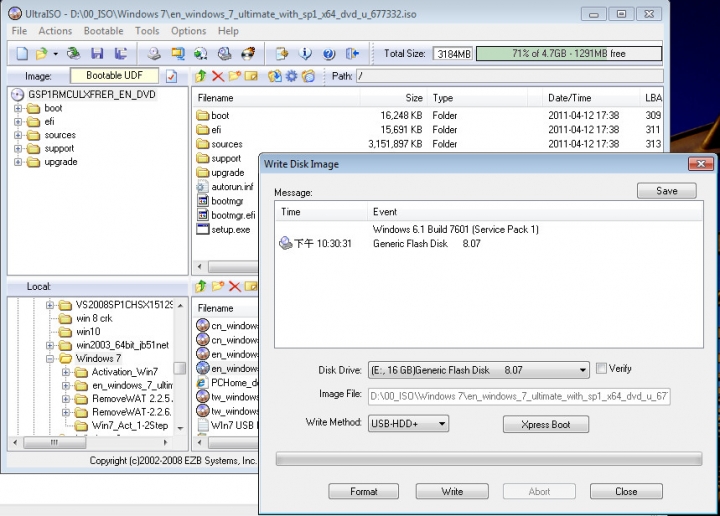Expand the upgrade folder in image tree
The image size is (720, 516).
click(18, 162)
